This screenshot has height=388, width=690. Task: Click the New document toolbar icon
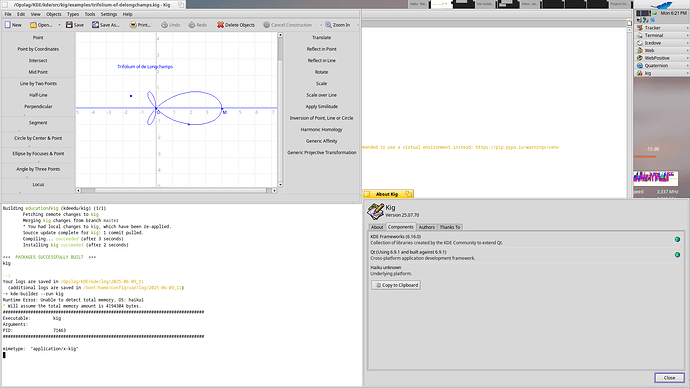coord(7,25)
